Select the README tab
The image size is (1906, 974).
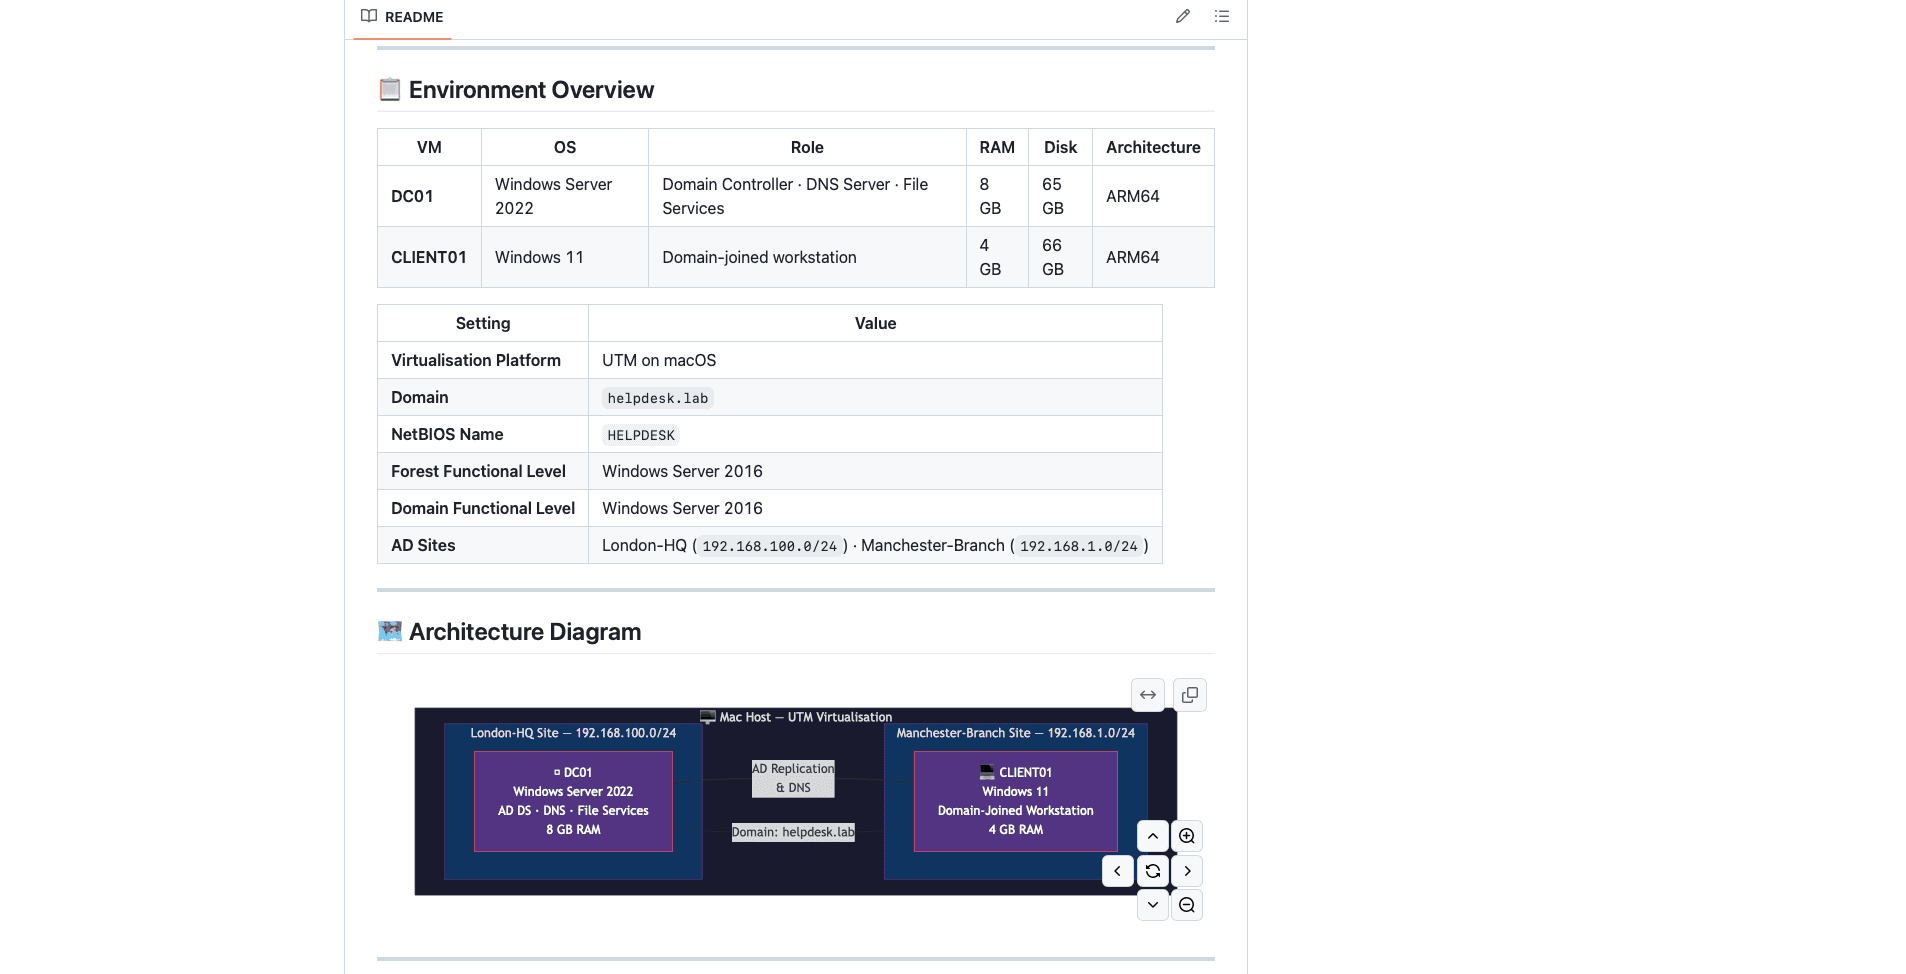click(402, 17)
